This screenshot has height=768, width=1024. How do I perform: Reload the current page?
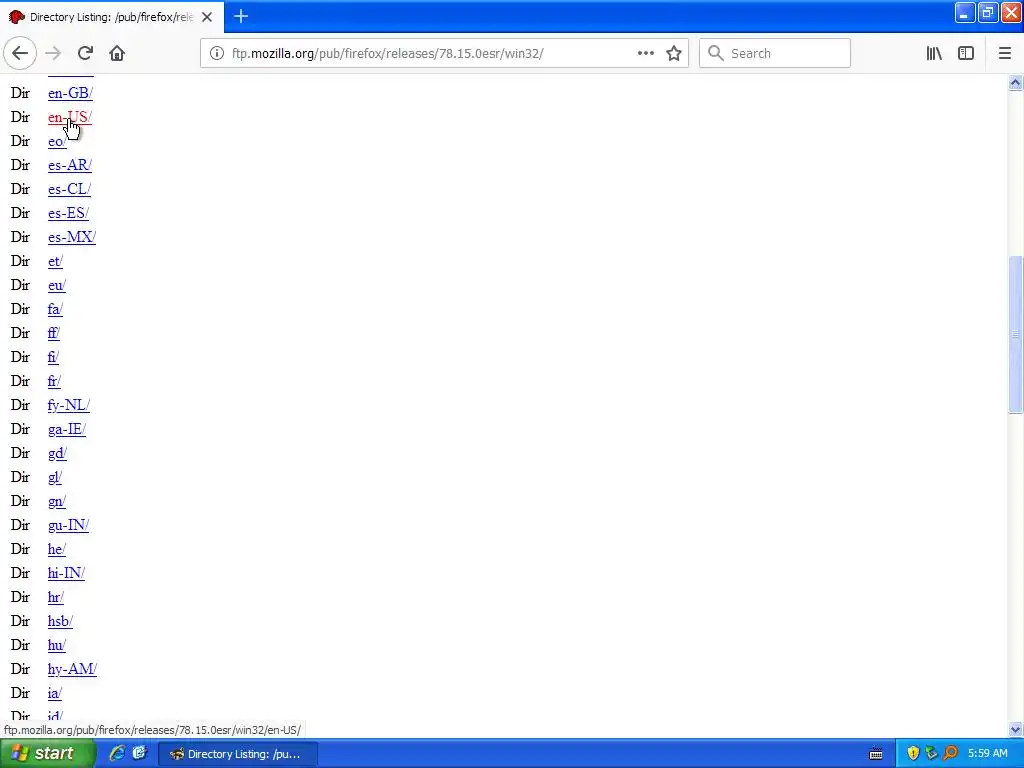coord(85,54)
